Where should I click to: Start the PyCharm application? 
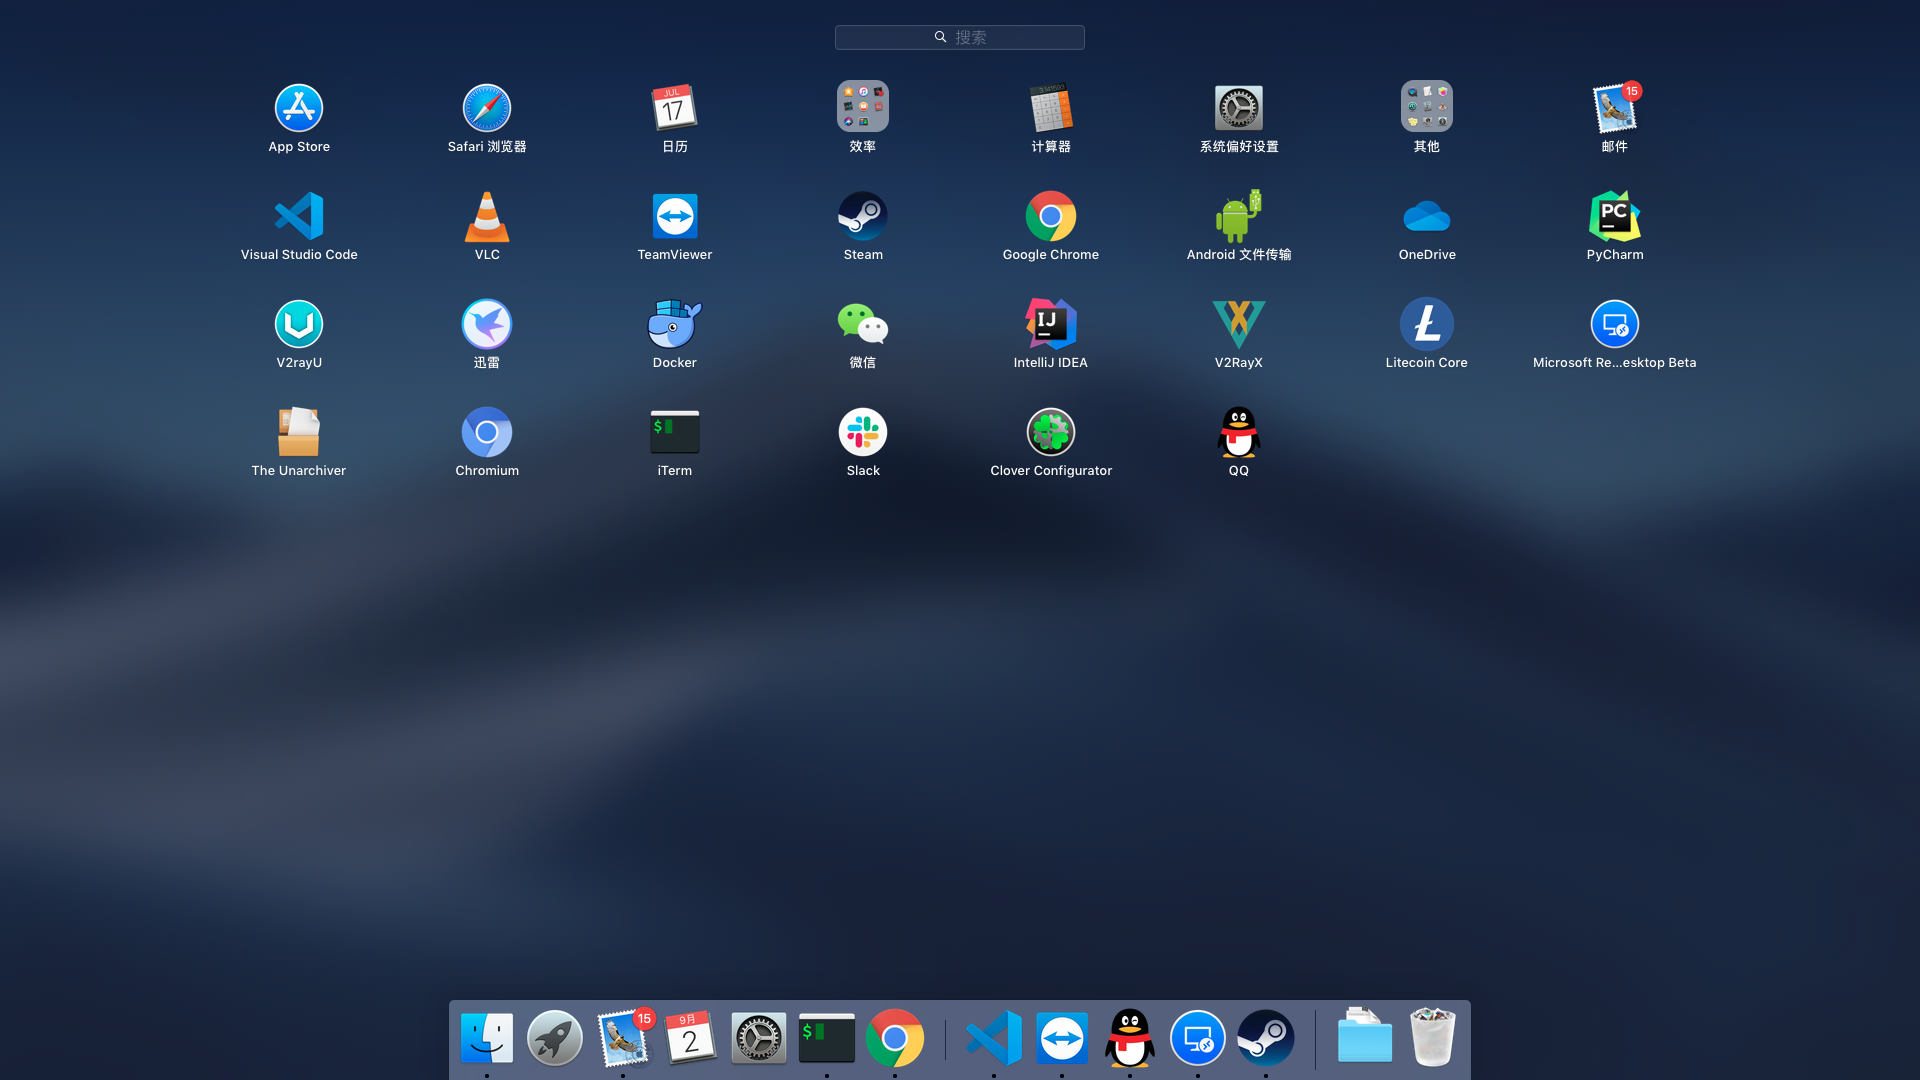(x=1614, y=216)
